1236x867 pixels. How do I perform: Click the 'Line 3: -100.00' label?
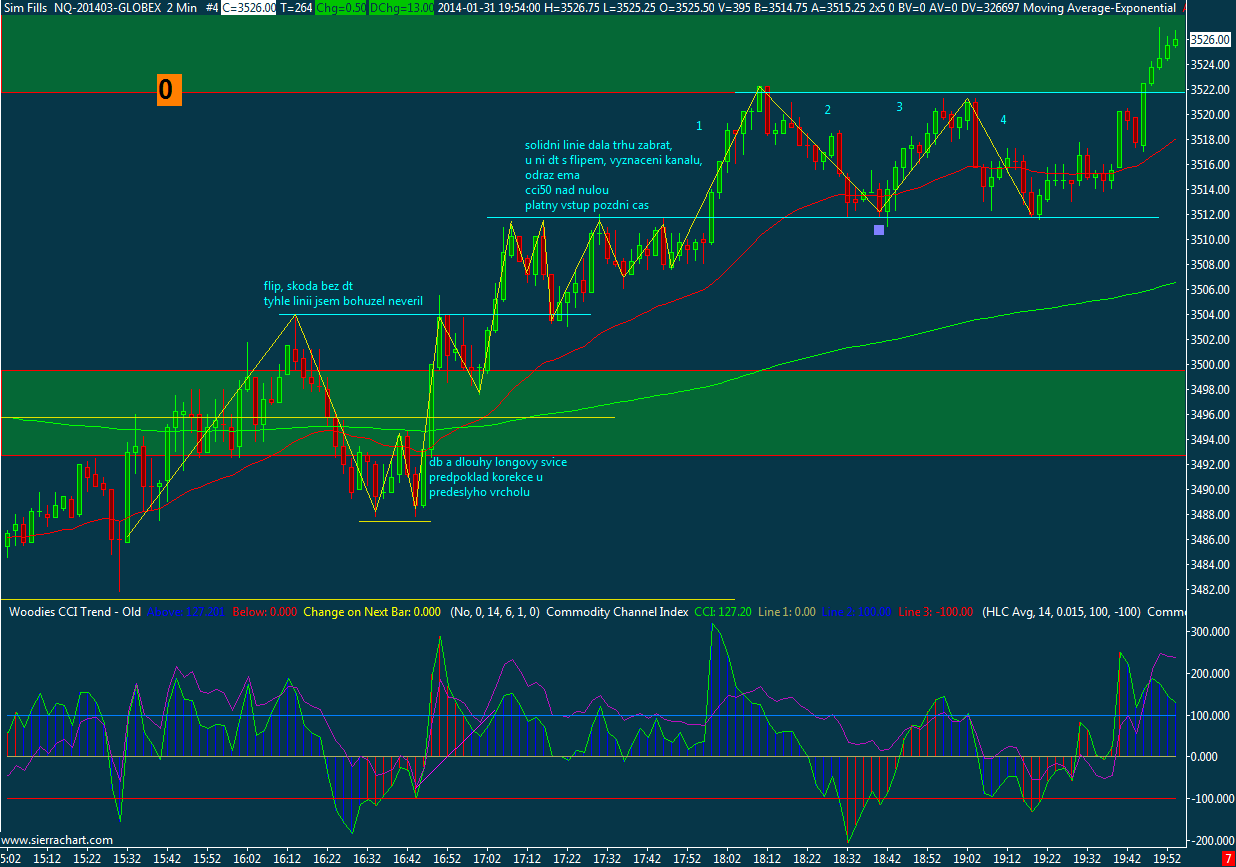tap(935, 611)
